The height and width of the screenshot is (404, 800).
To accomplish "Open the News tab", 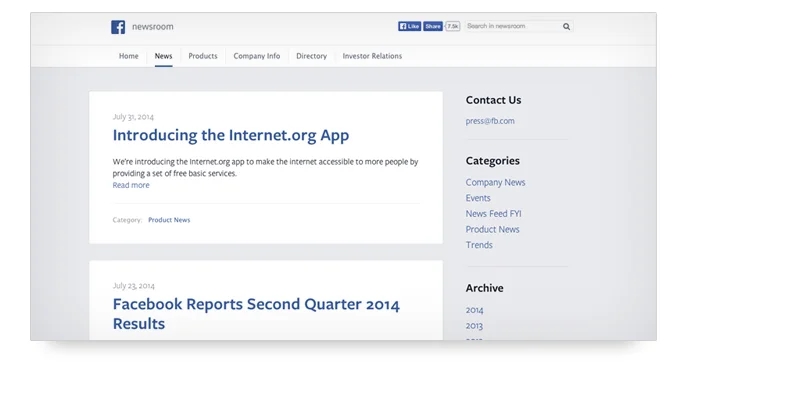I will (163, 56).
